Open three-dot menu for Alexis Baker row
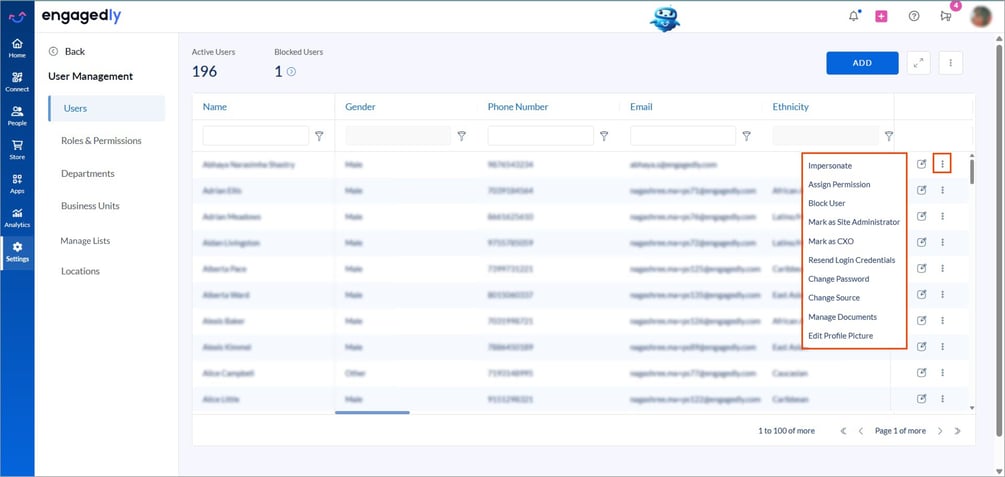 942,320
